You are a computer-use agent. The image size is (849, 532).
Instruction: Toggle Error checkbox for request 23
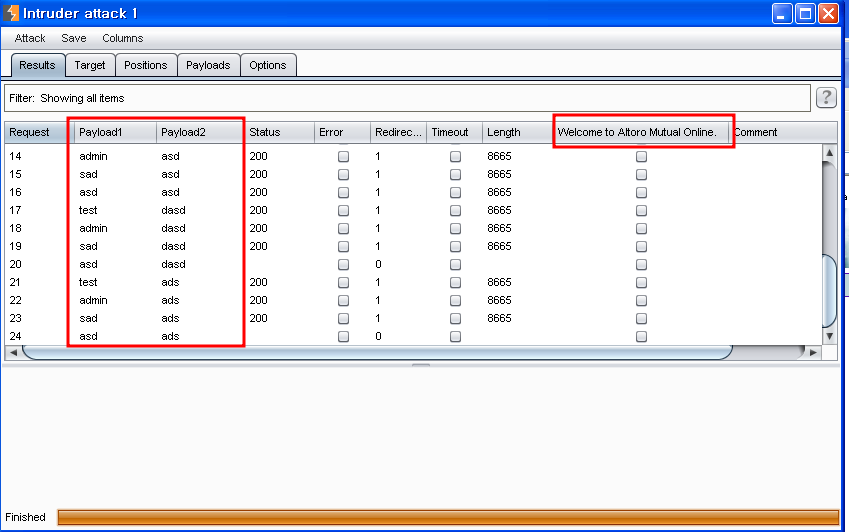click(x=343, y=318)
